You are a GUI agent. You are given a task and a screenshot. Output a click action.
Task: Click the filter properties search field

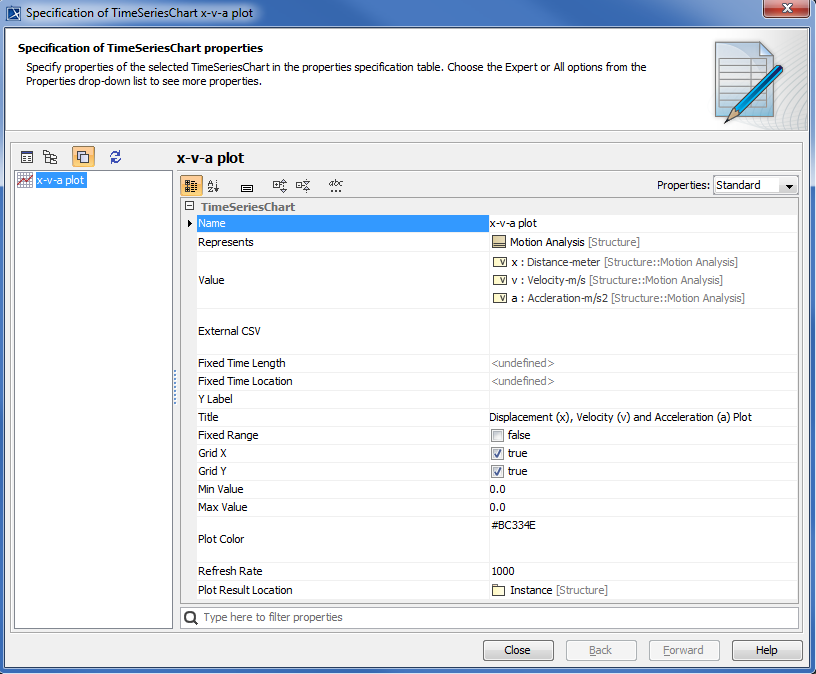coord(490,617)
